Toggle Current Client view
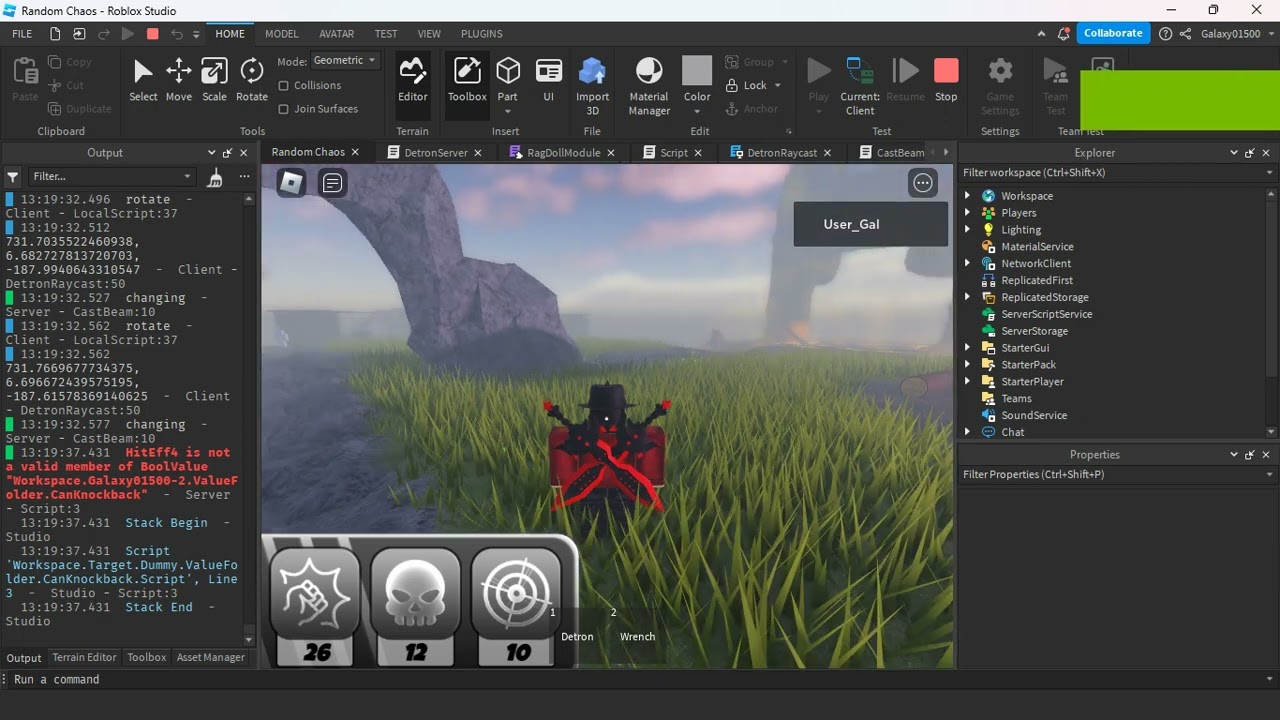 click(860, 86)
